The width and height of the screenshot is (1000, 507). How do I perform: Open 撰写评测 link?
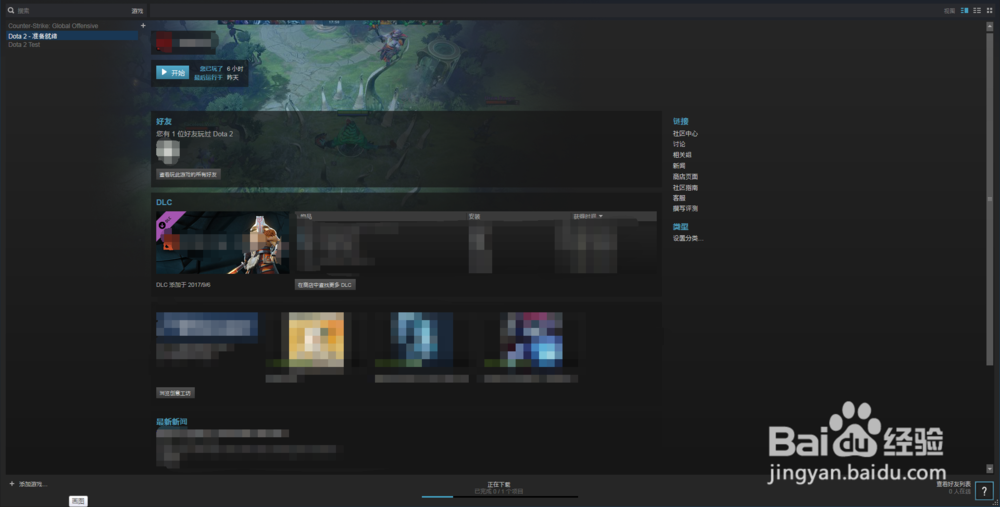685,209
